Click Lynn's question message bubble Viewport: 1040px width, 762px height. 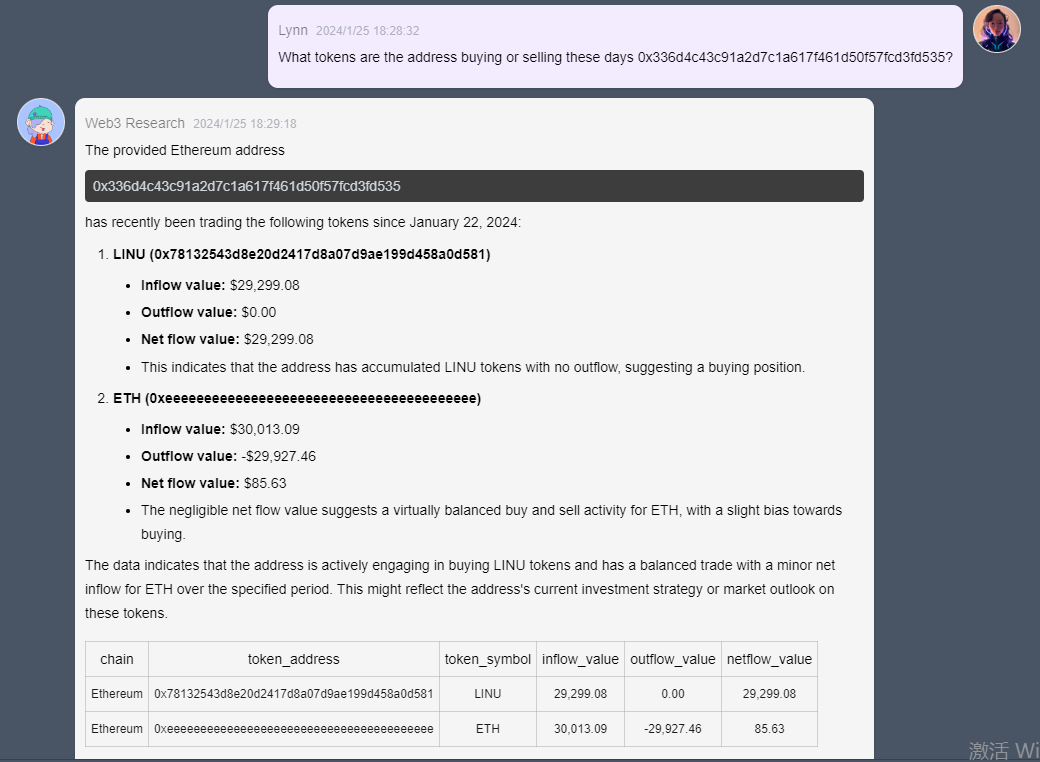[615, 46]
